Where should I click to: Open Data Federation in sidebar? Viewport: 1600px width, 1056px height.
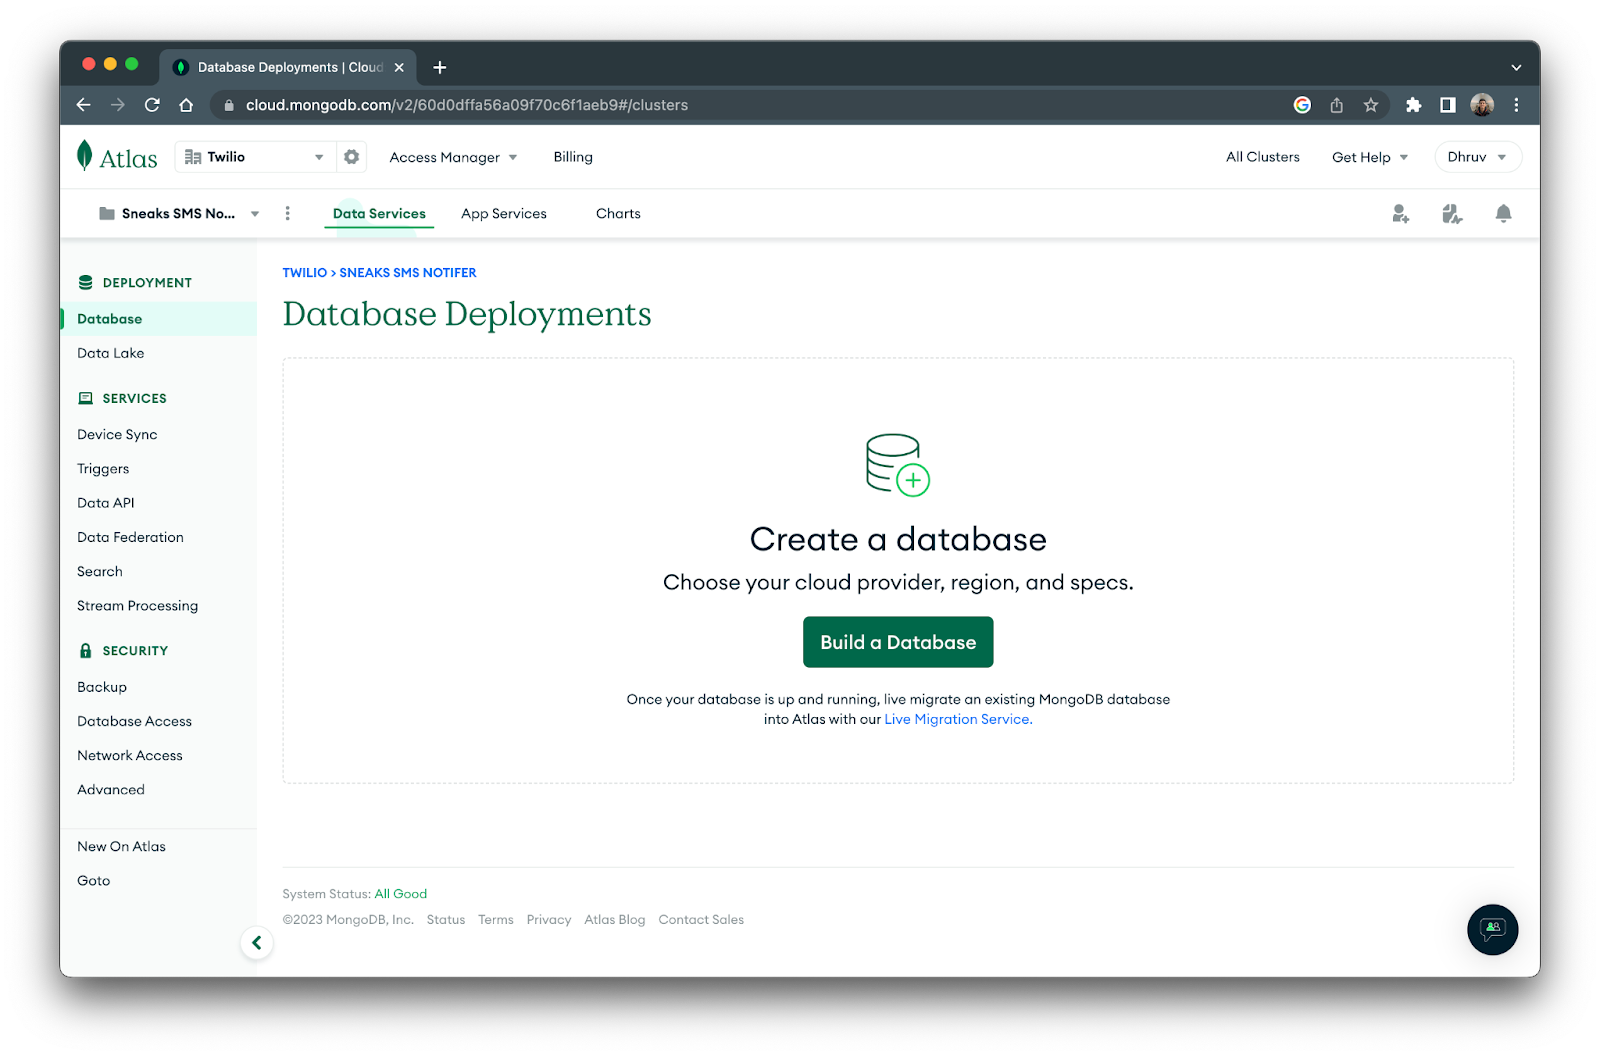[130, 537]
